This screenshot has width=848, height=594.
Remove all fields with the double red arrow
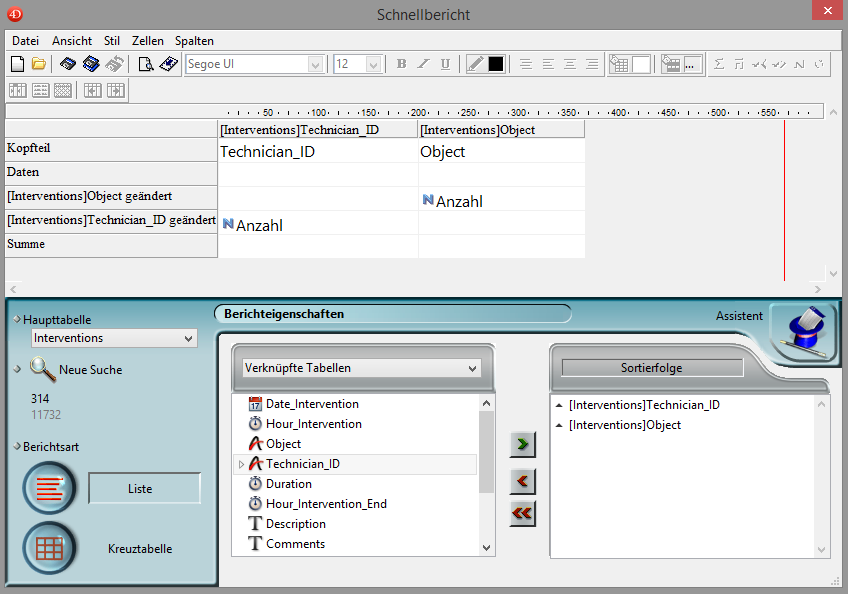(x=522, y=514)
